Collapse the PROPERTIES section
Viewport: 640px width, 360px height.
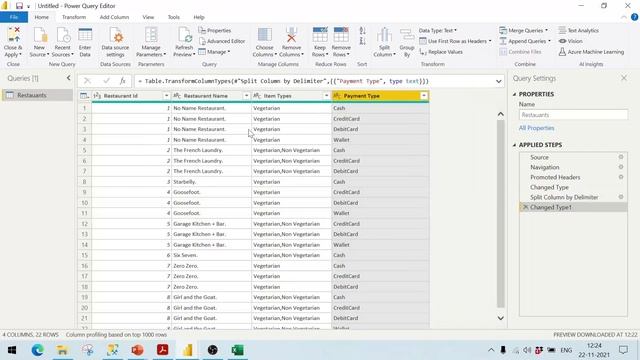click(x=514, y=94)
